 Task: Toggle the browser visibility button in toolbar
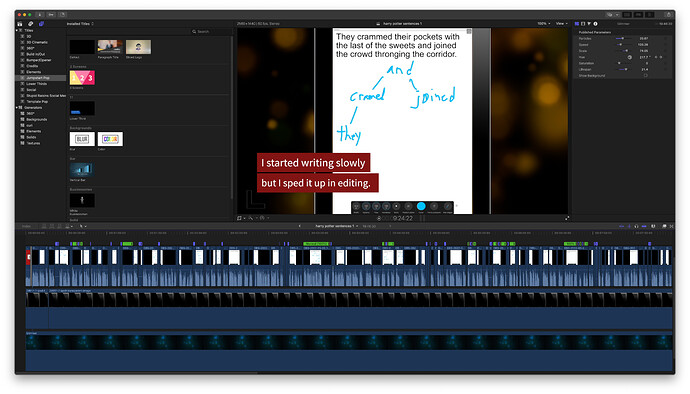click(x=627, y=15)
